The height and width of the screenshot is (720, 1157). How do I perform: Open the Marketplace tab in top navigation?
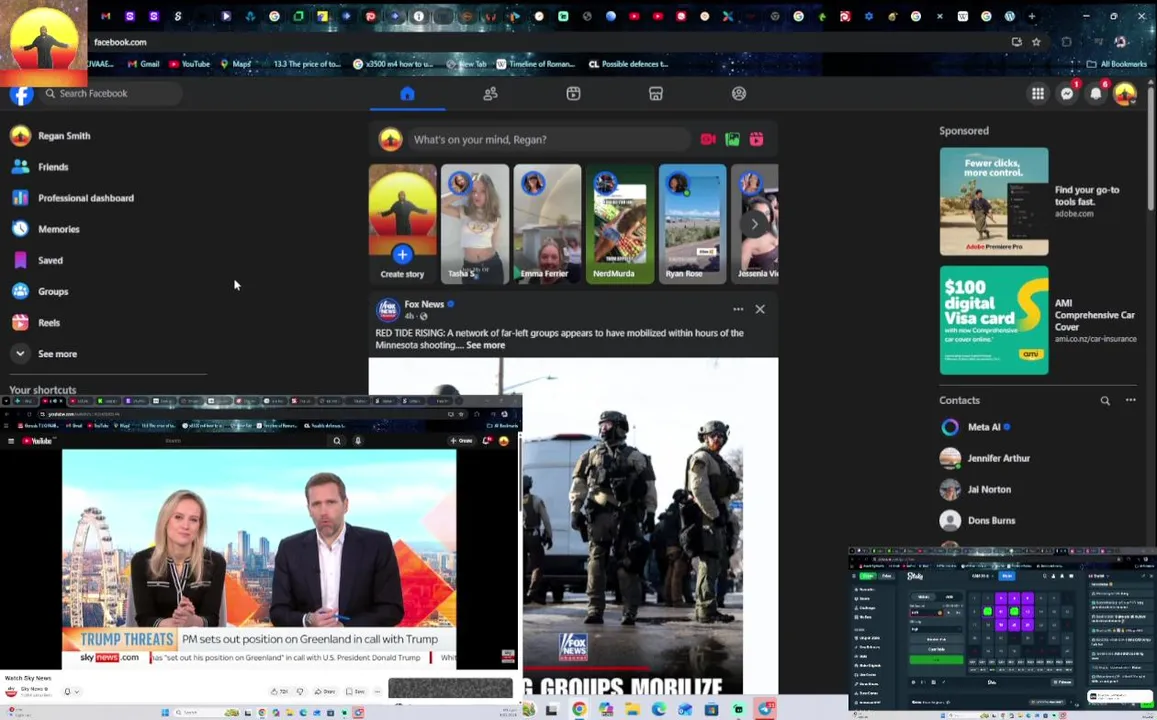(656, 94)
